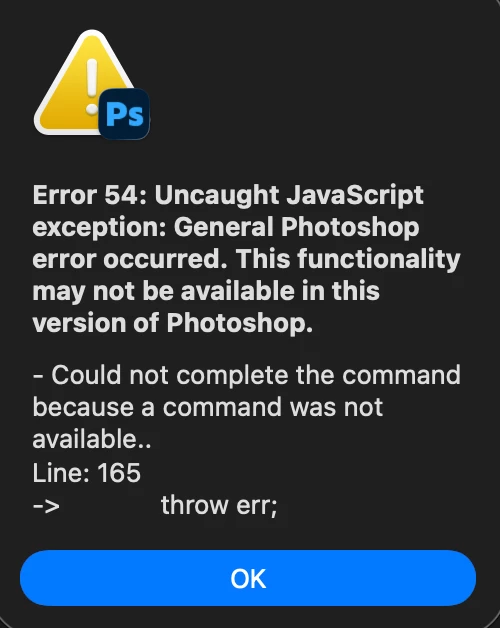The image size is (500, 628).
Task: Click the "Uncaught JavaScript" text
Action: [x=289, y=196]
